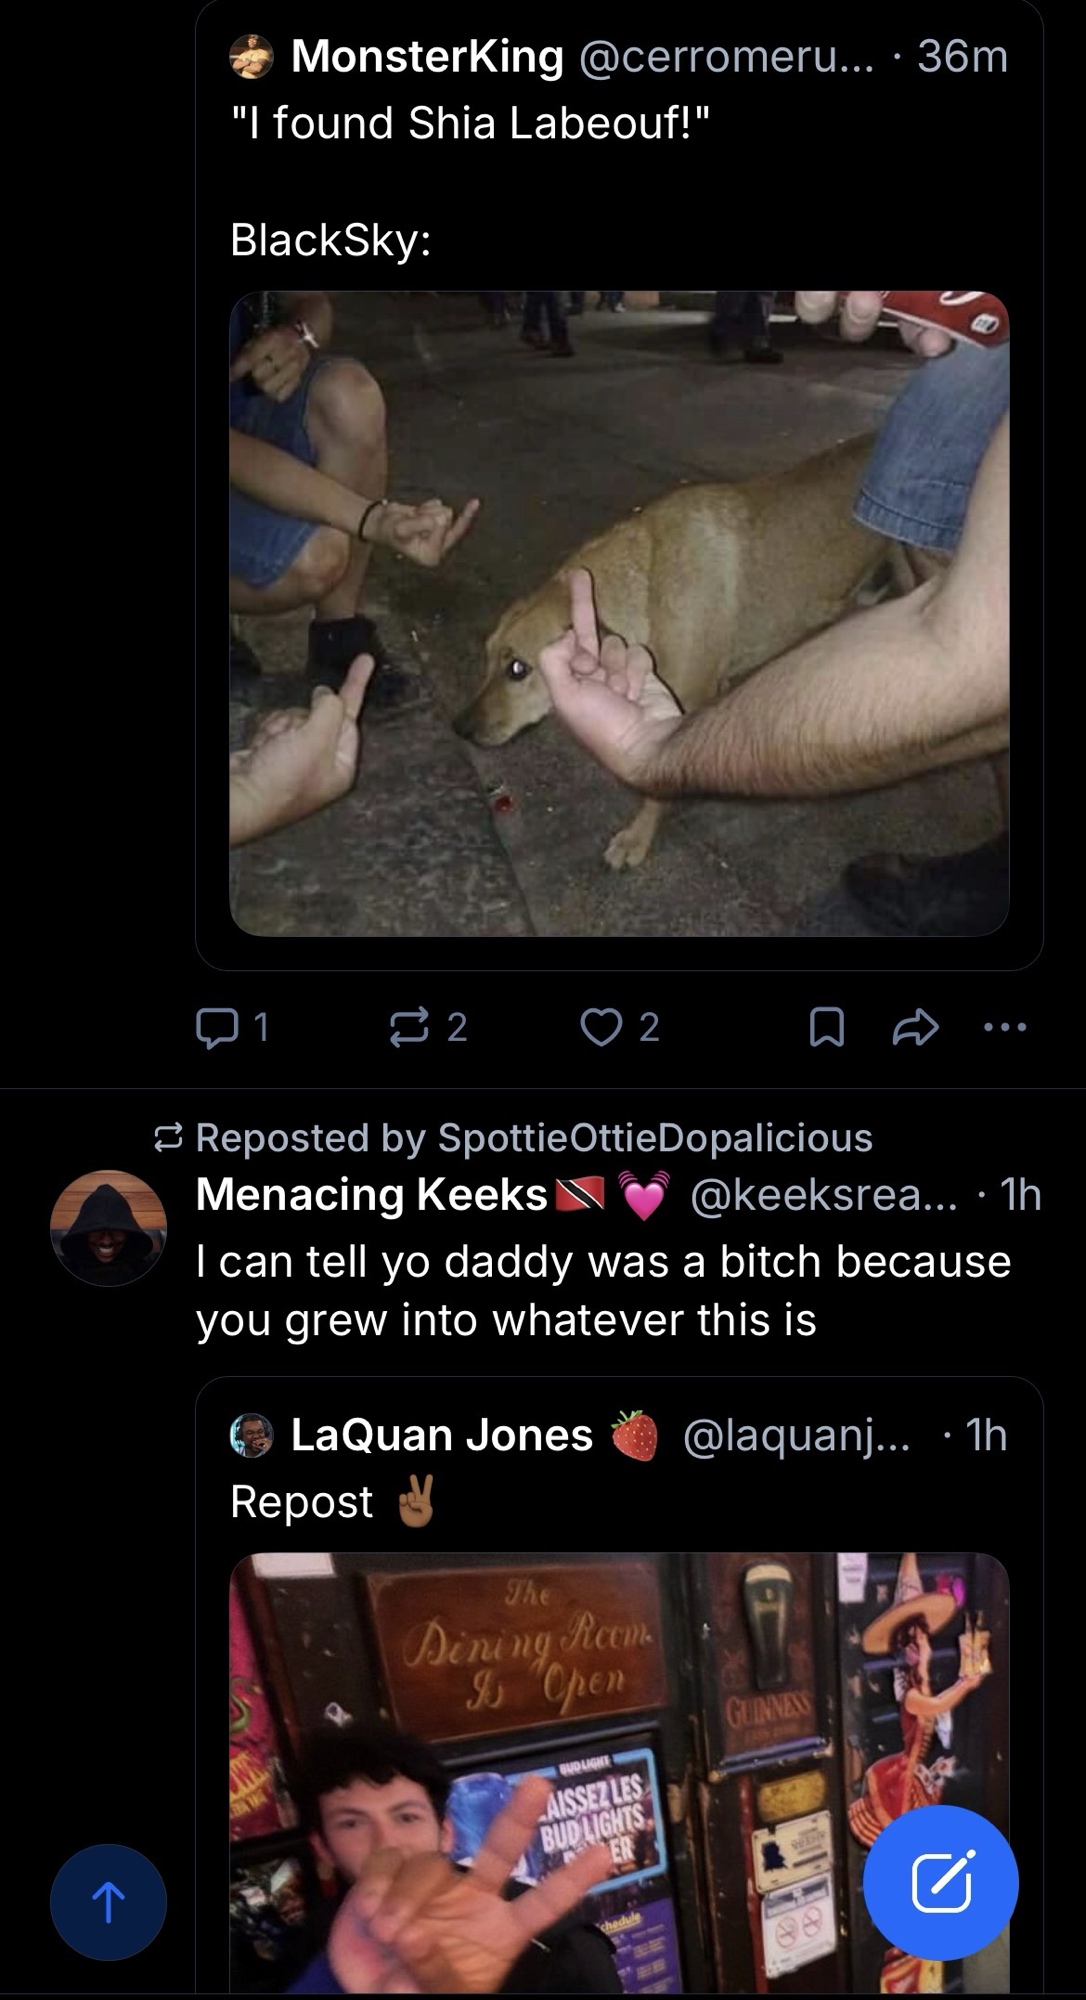Reply to the MonsterKing quote post

[216, 1027]
